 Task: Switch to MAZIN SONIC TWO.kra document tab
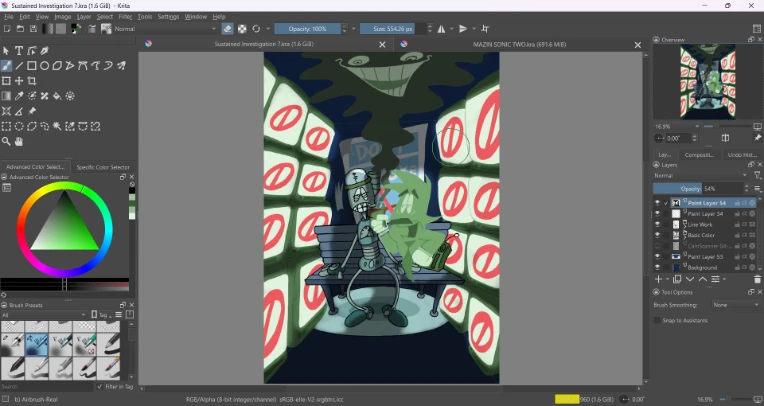[x=519, y=44]
